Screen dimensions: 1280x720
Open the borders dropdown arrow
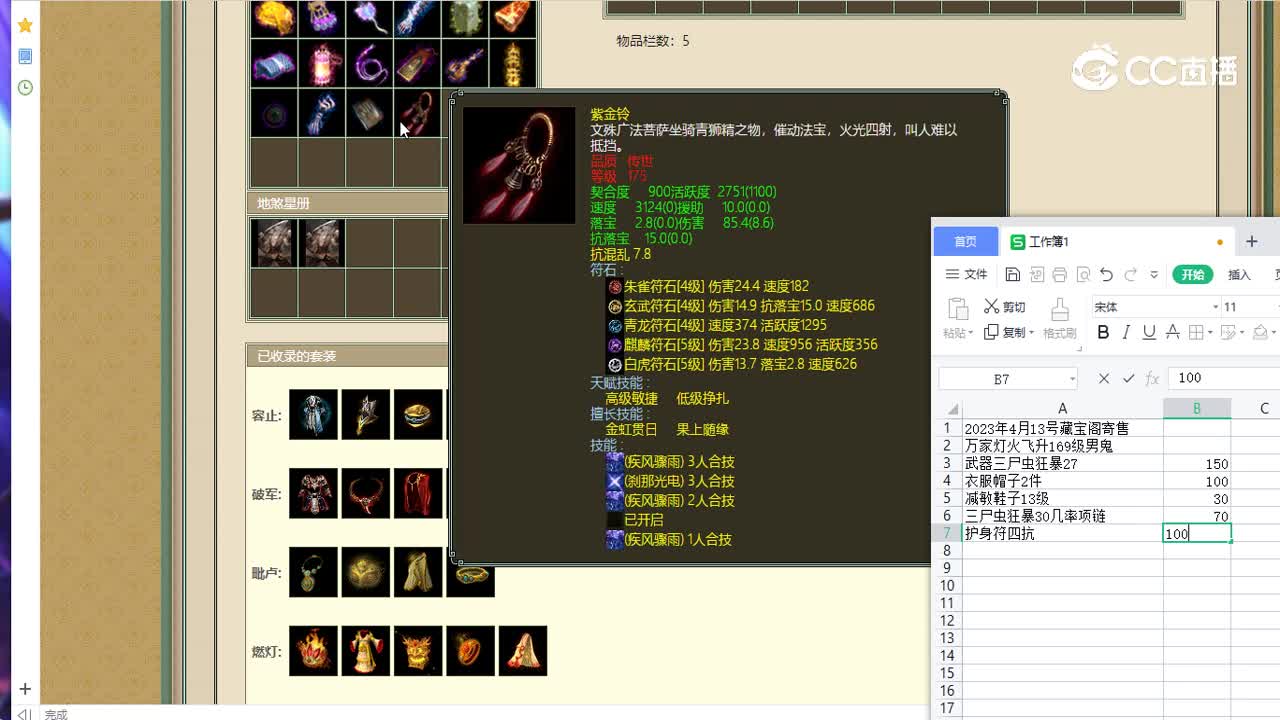coord(1210,333)
